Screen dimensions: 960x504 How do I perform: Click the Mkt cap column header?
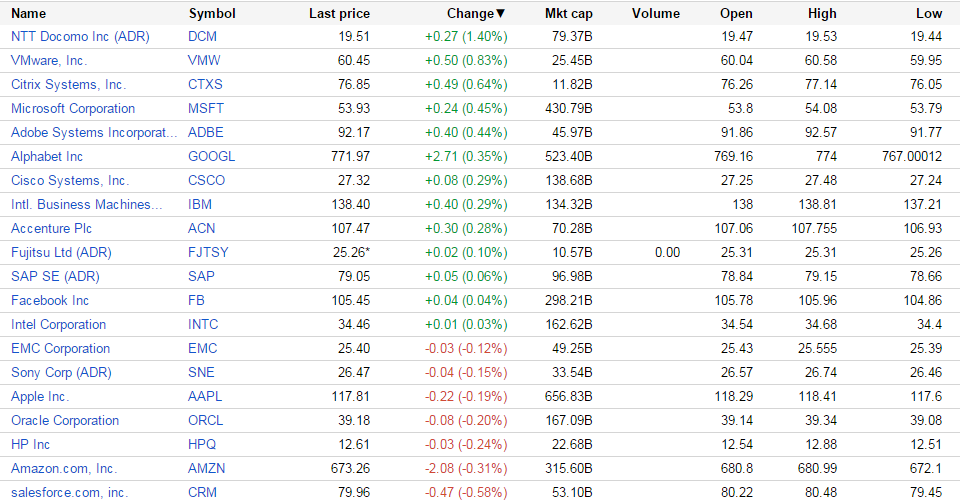(568, 14)
